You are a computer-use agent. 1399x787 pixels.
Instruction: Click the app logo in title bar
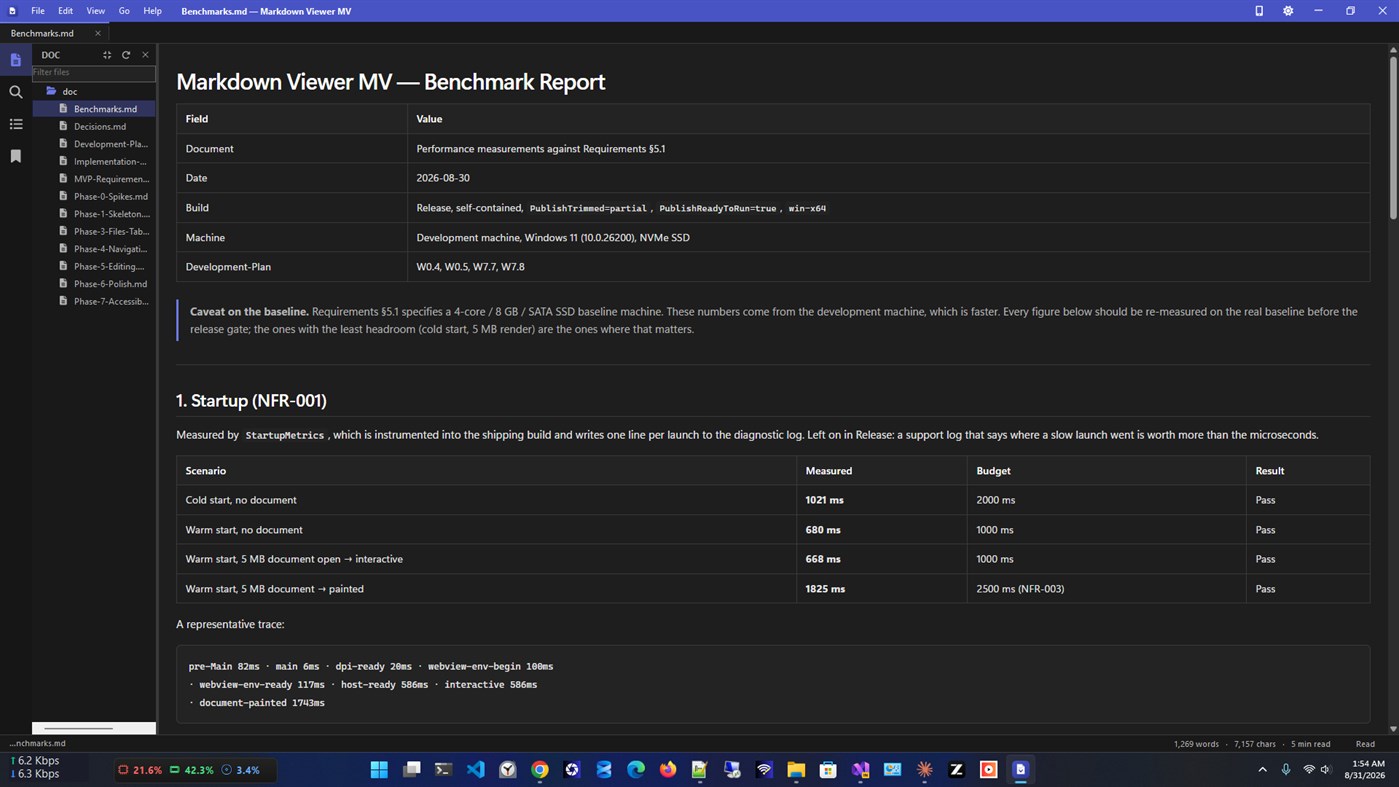12,11
